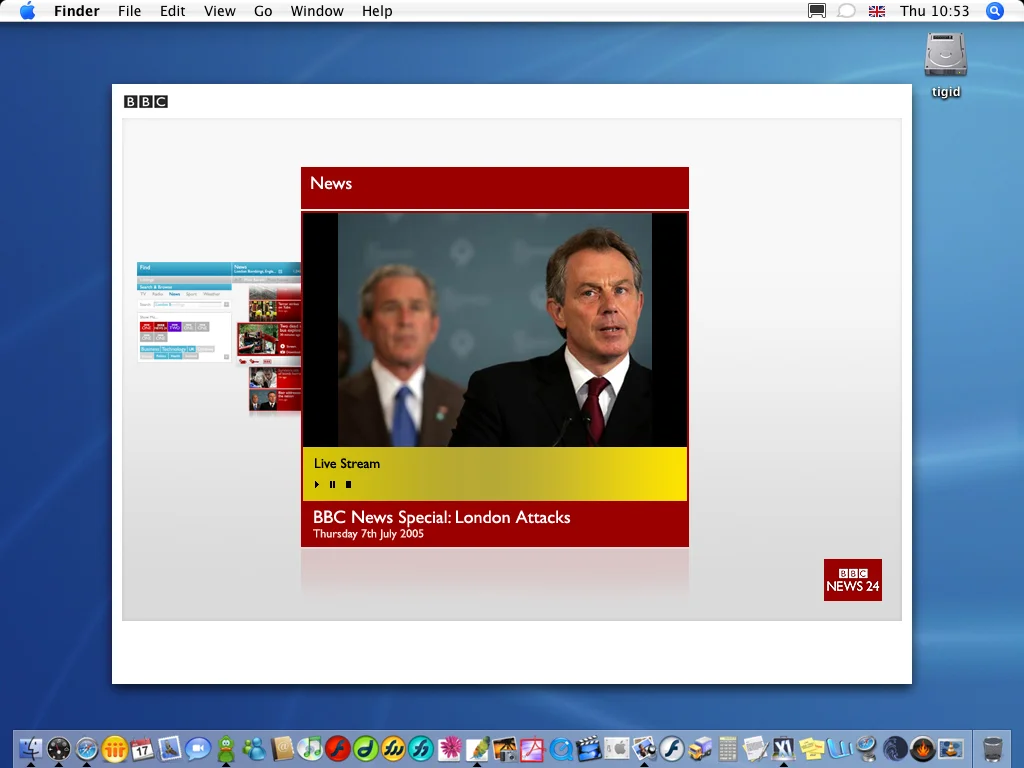Open iMovie clapperboard icon in Dock
The width and height of the screenshot is (1024, 768).
pyautogui.click(x=588, y=748)
